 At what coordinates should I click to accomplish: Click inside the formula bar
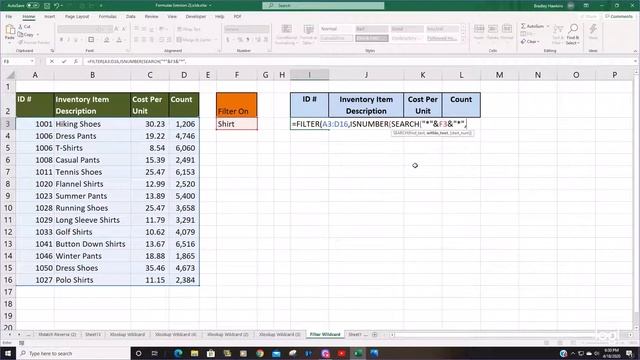point(359,61)
